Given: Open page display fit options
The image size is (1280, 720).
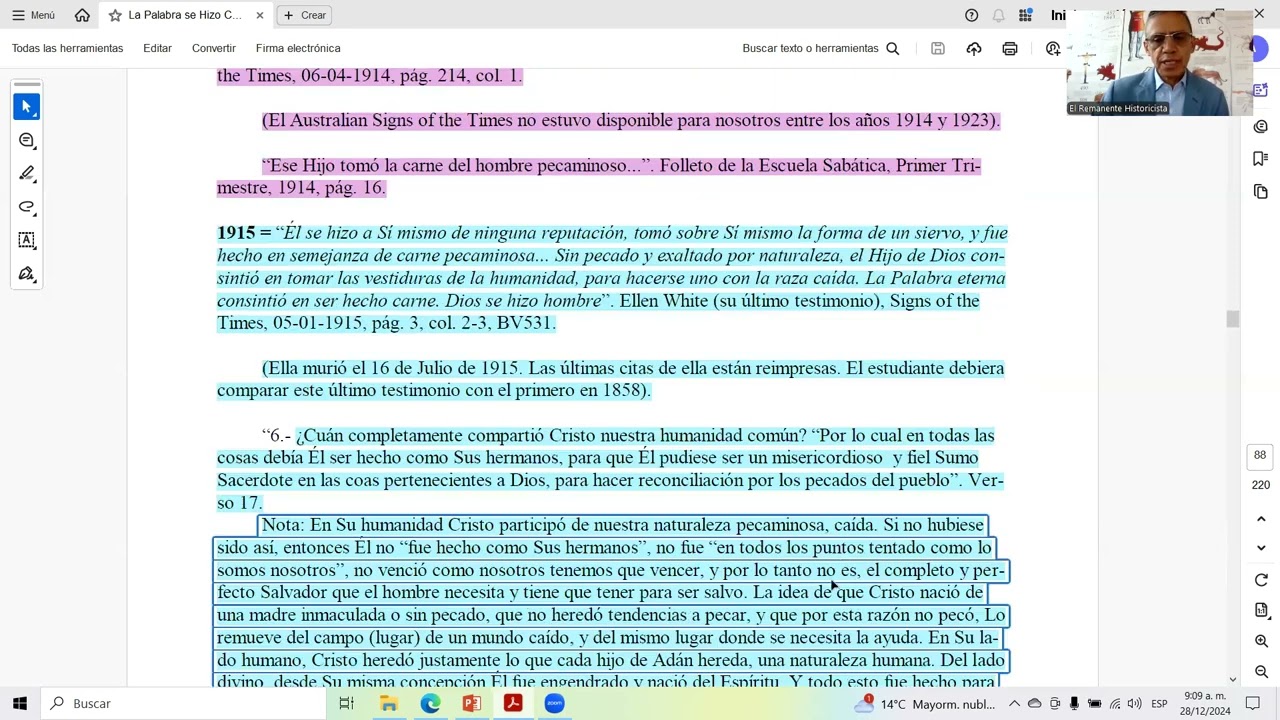Looking at the screenshot, I should (x=1261, y=610).
